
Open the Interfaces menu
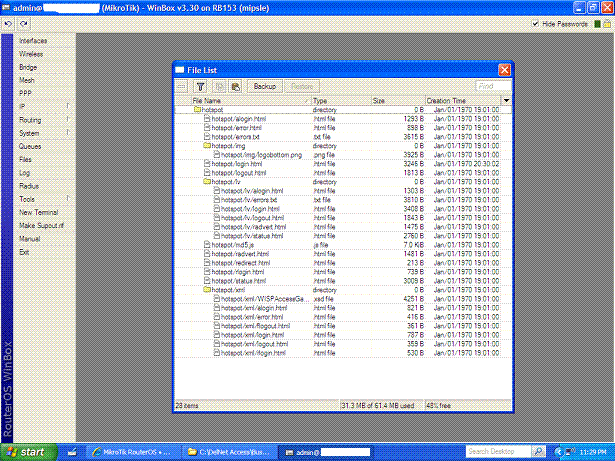coord(33,40)
